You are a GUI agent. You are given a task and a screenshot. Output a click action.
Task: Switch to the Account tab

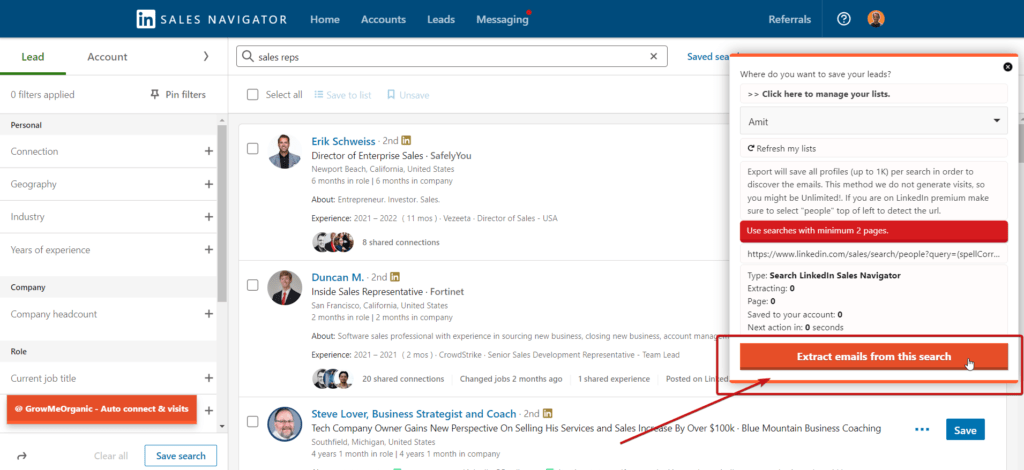(107, 57)
